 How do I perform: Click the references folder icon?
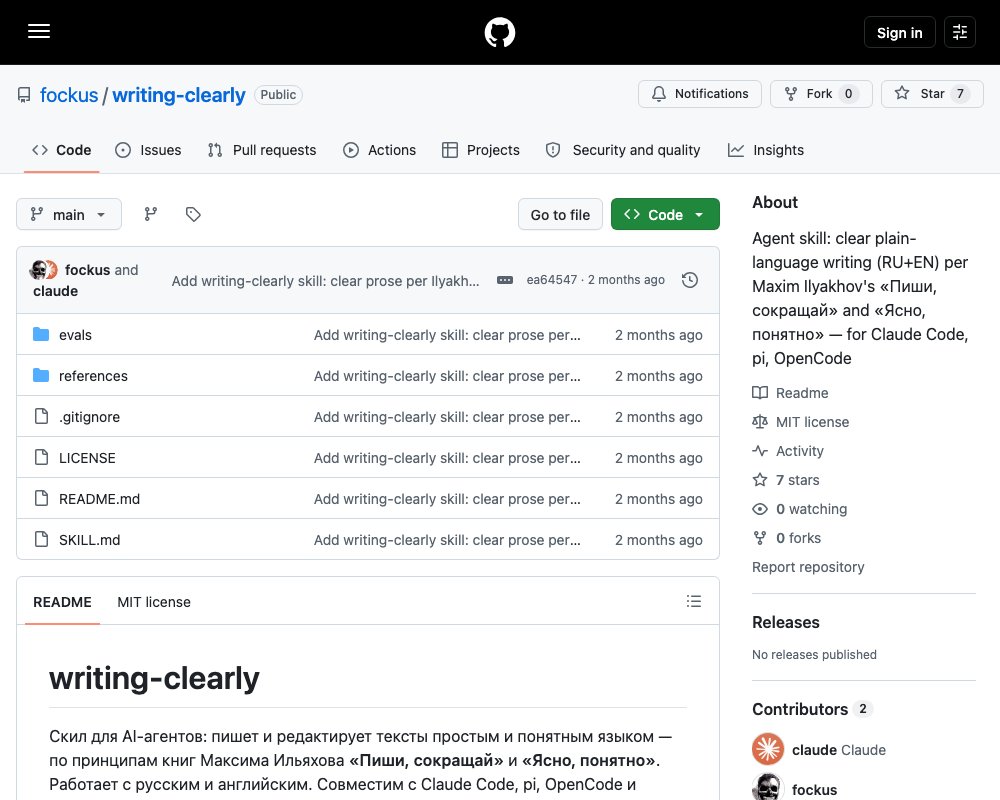click(41, 375)
